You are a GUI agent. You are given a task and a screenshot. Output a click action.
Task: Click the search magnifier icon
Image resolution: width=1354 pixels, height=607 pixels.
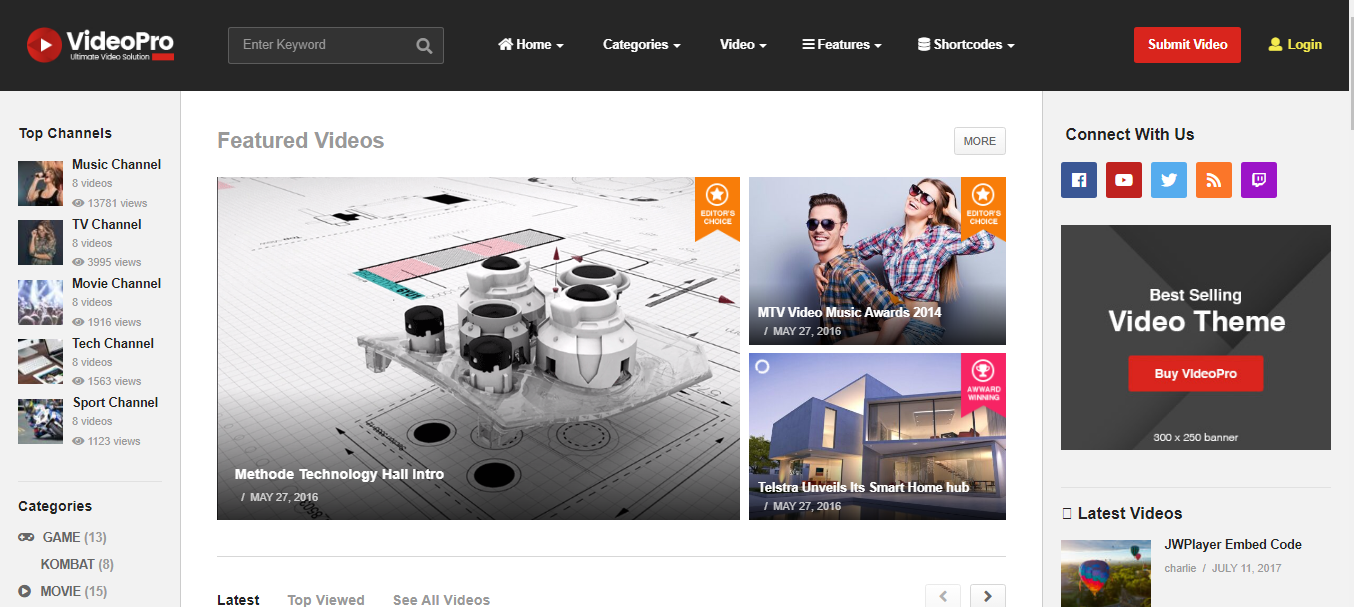pos(424,45)
